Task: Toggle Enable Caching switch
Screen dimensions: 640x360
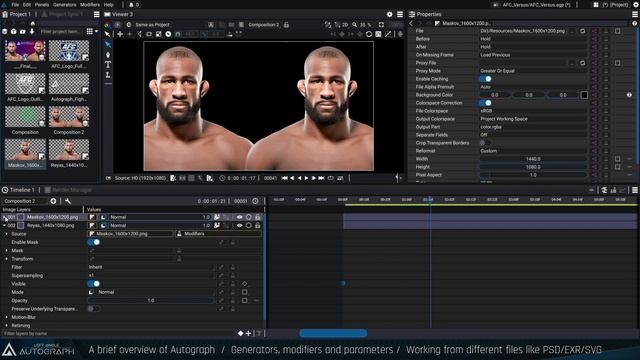Action: 485,79
